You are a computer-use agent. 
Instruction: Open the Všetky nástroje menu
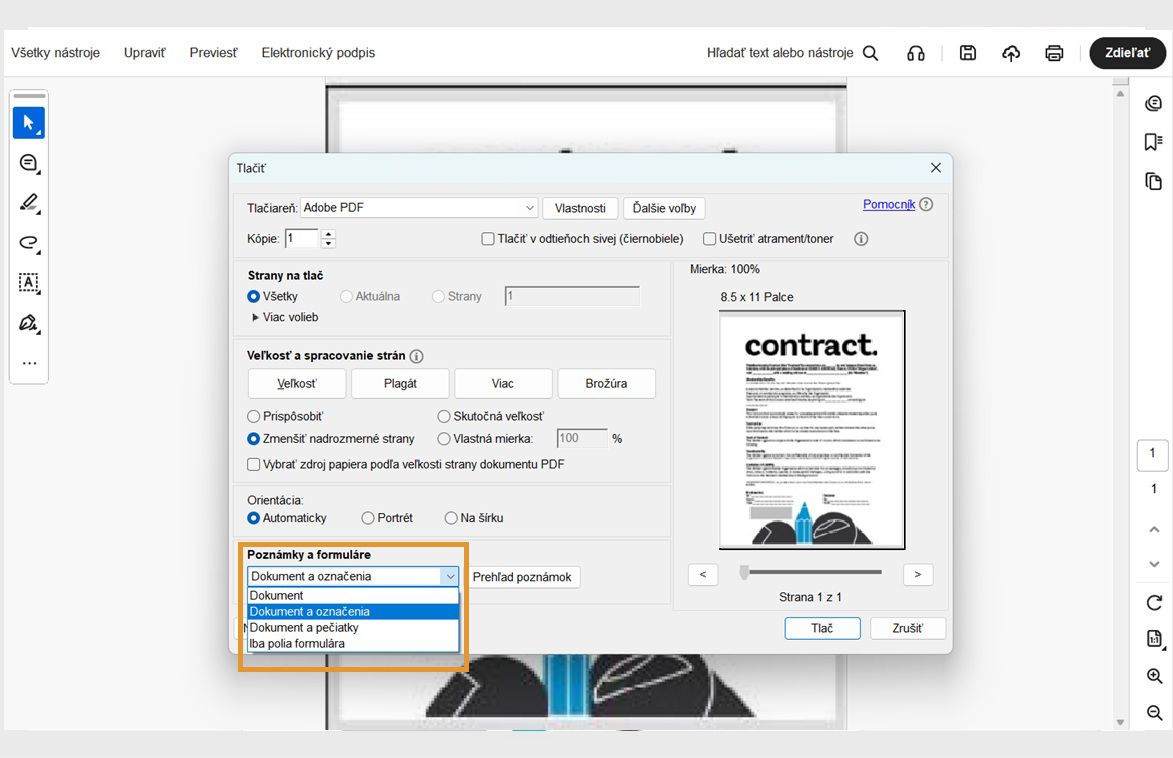pyautogui.click(x=55, y=53)
